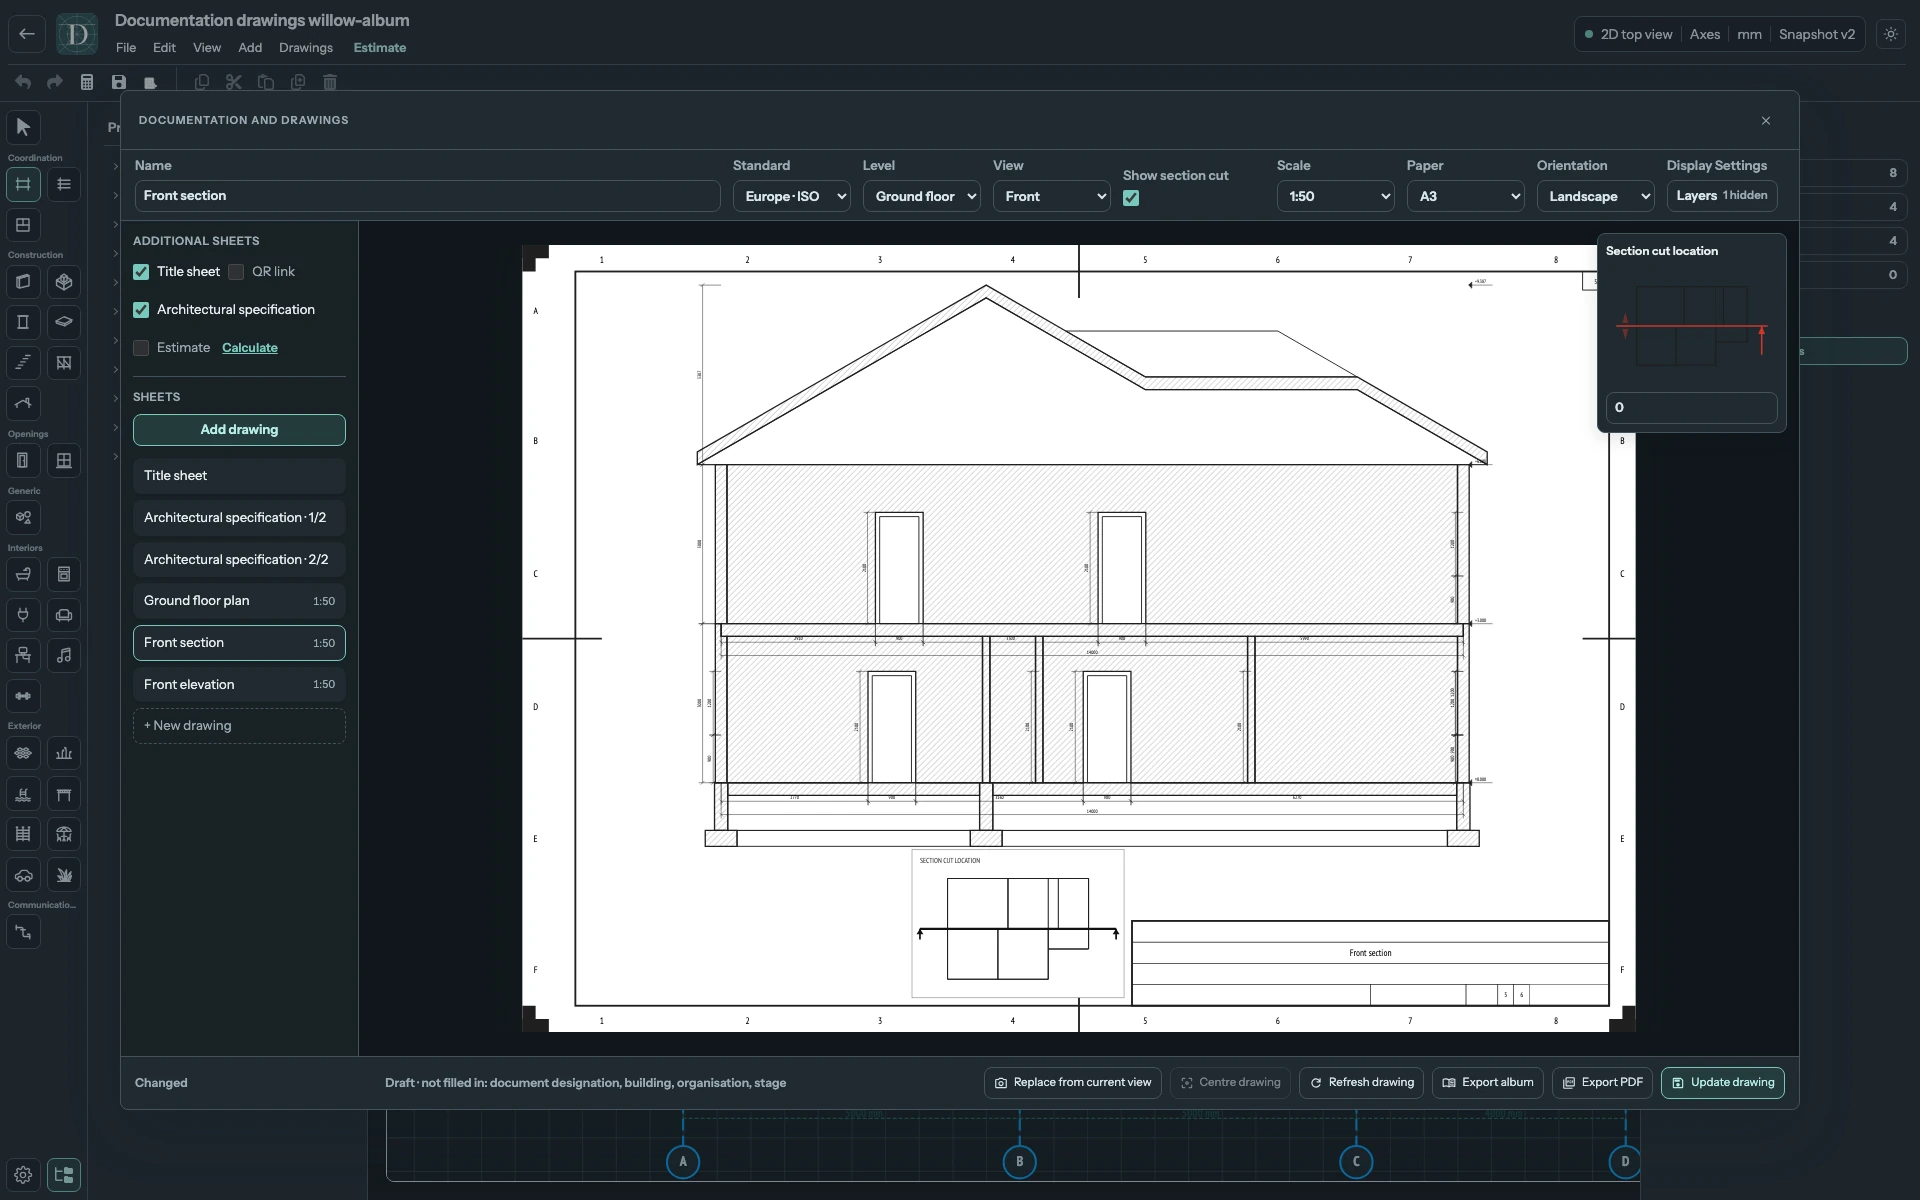The width and height of the screenshot is (1920, 1200).
Task: Select the axes grid tool
Action: click(23, 184)
